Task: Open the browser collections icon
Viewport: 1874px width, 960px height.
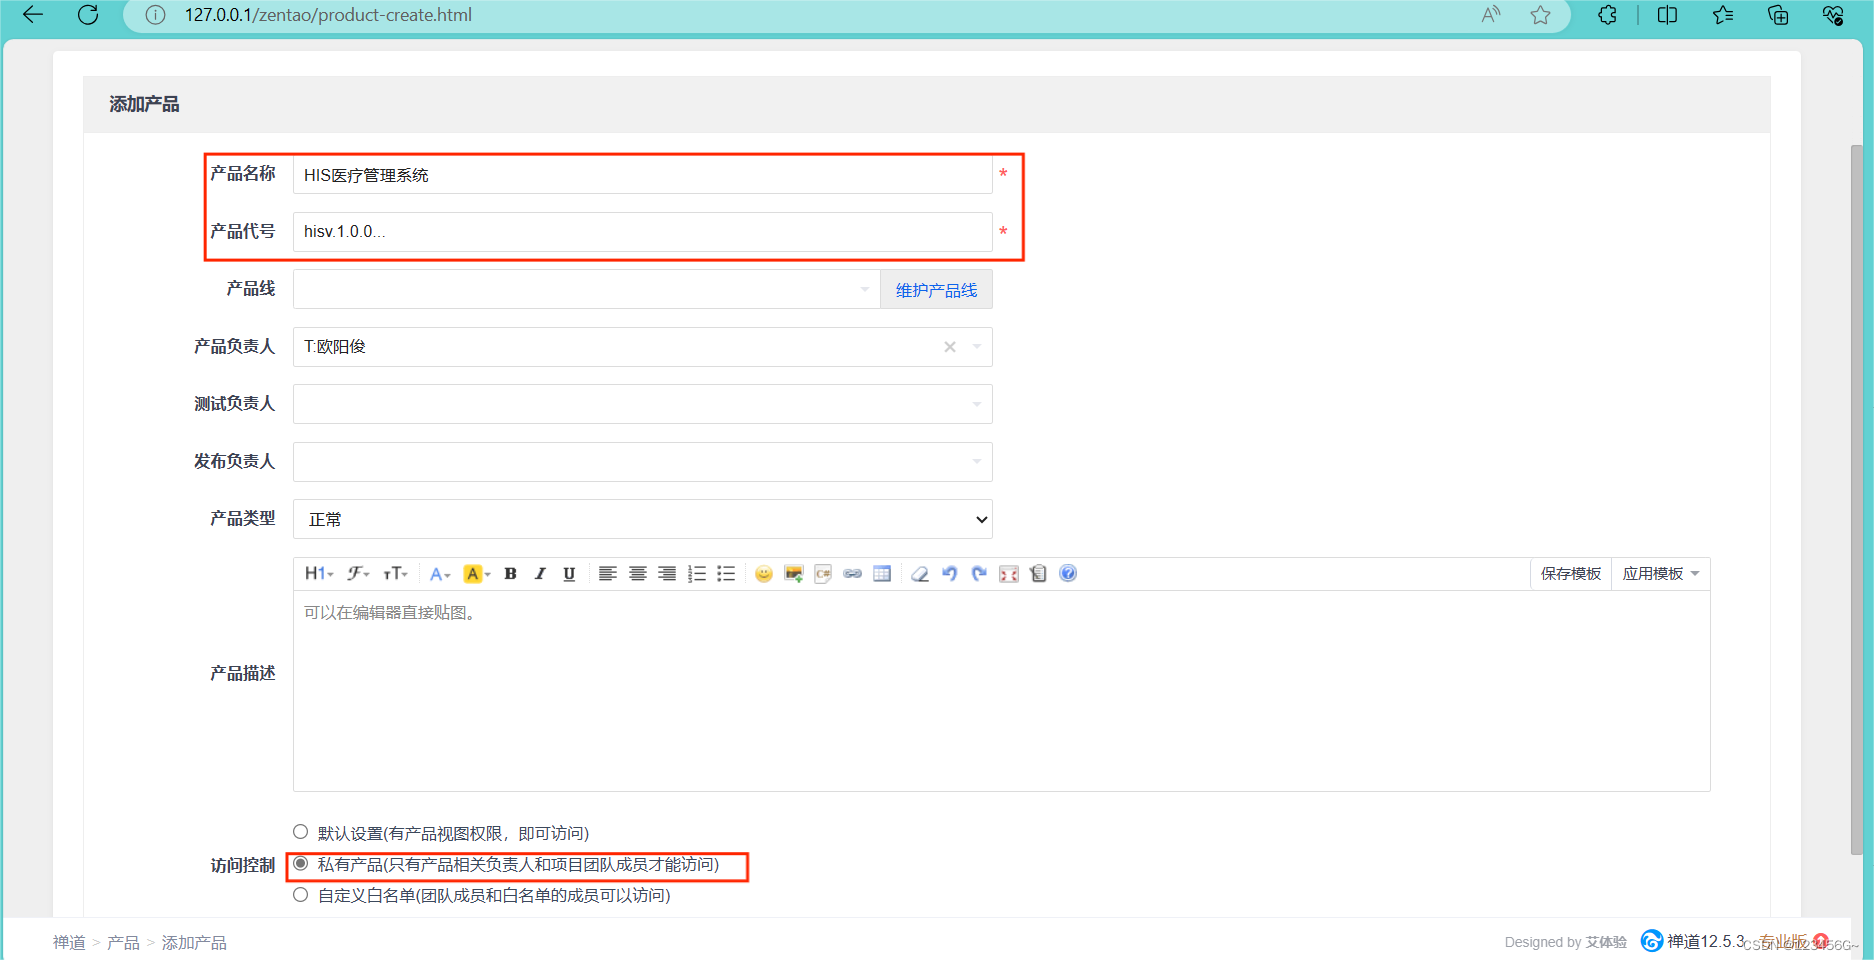Action: coord(1778,15)
